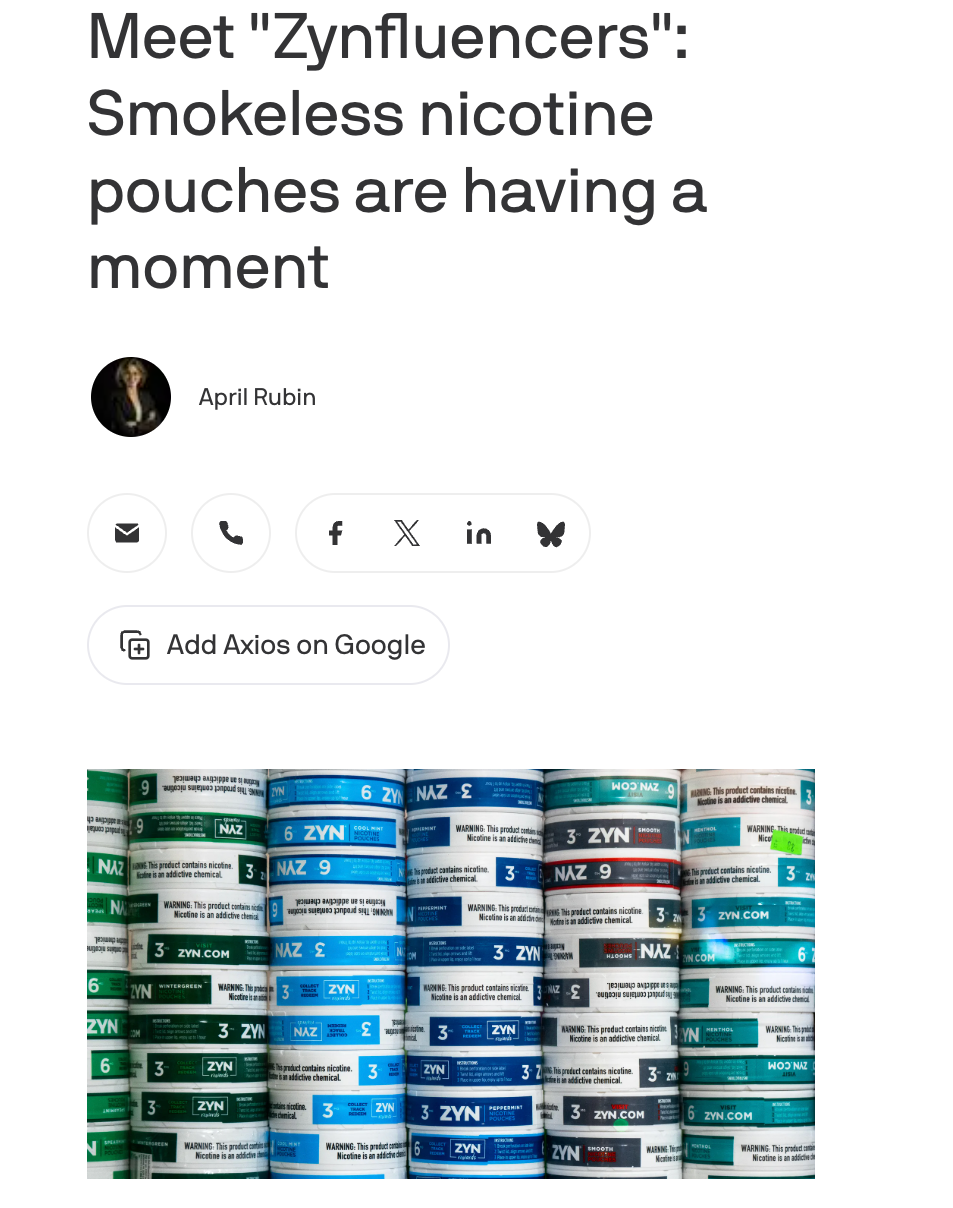Open April Rubin's author avatar
Screen dimensions: 953x1208
[131, 397]
